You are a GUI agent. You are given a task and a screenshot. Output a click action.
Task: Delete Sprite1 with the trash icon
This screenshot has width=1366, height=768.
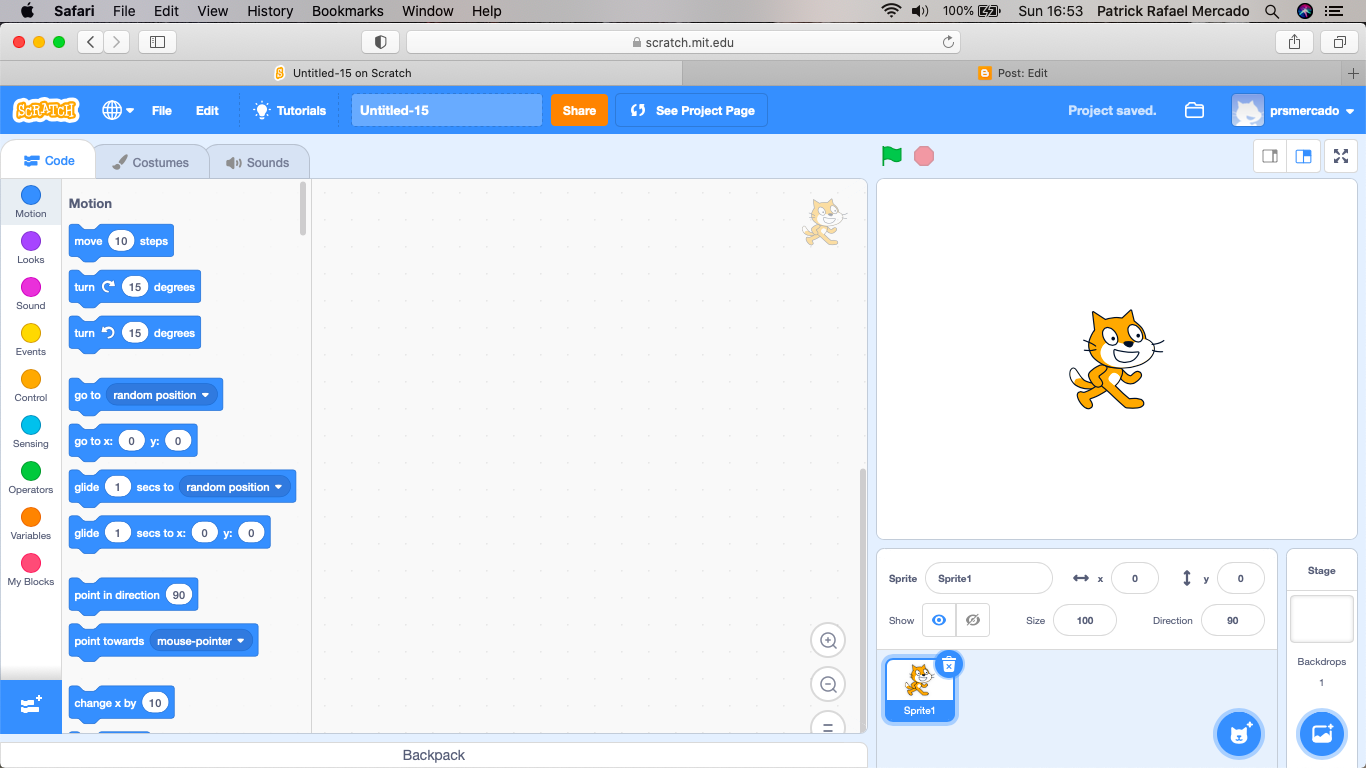tap(949, 664)
